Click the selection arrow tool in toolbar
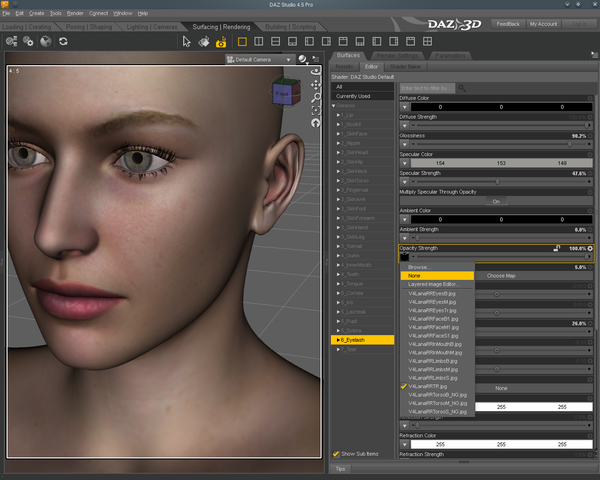Screen dimensions: 600x480 pyautogui.click(x=186, y=42)
